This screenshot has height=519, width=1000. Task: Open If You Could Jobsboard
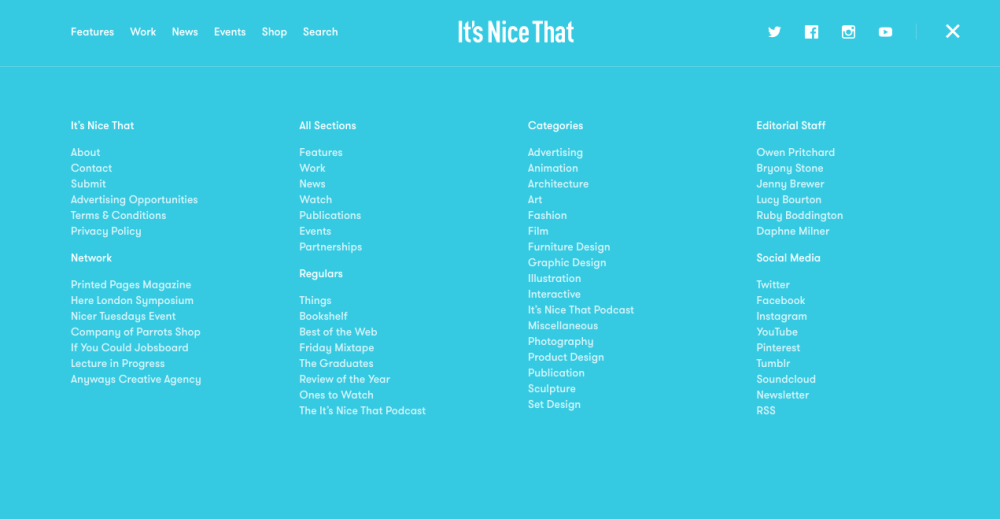129,347
